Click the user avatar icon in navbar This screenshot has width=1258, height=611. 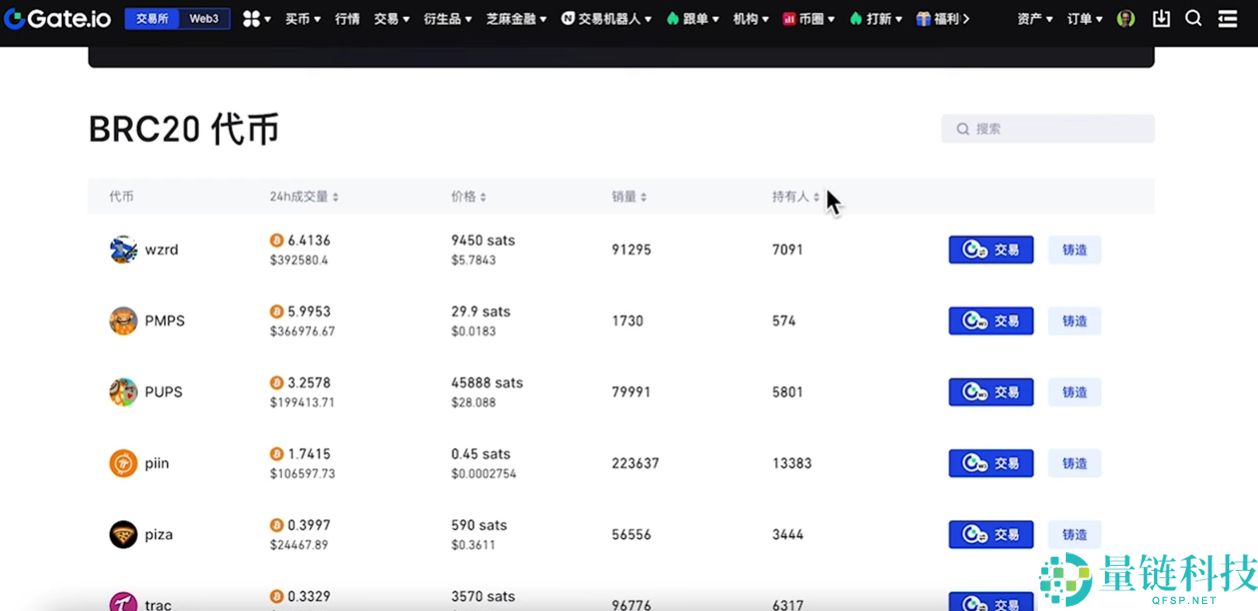coord(1125,18)
